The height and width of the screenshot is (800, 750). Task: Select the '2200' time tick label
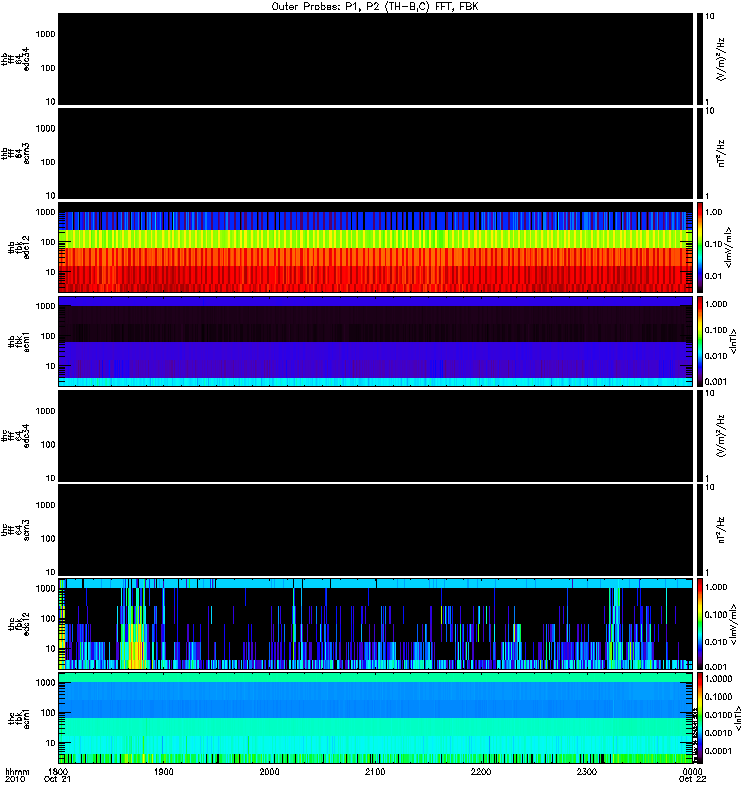coord(481,771)
